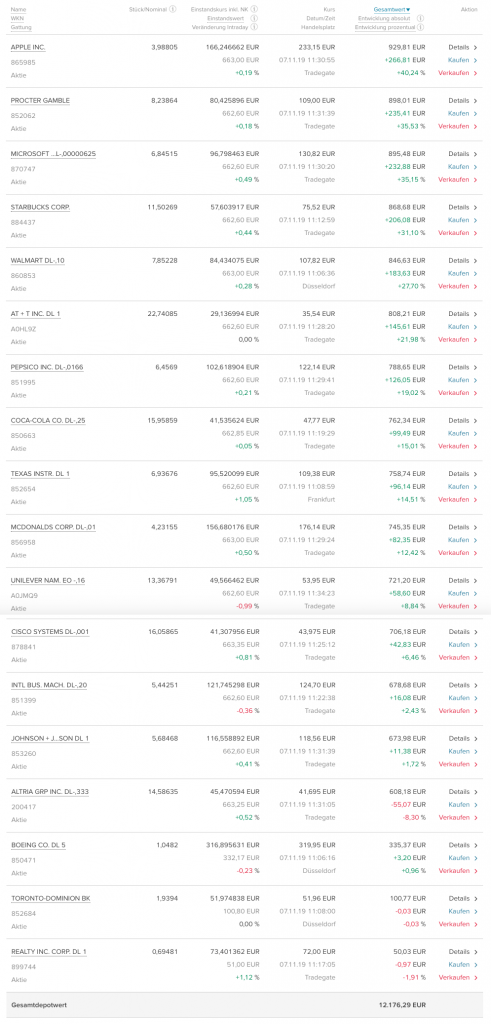Open Details for AT + T Inc.
Screen dimensions: 491x1024
point(462,314)
